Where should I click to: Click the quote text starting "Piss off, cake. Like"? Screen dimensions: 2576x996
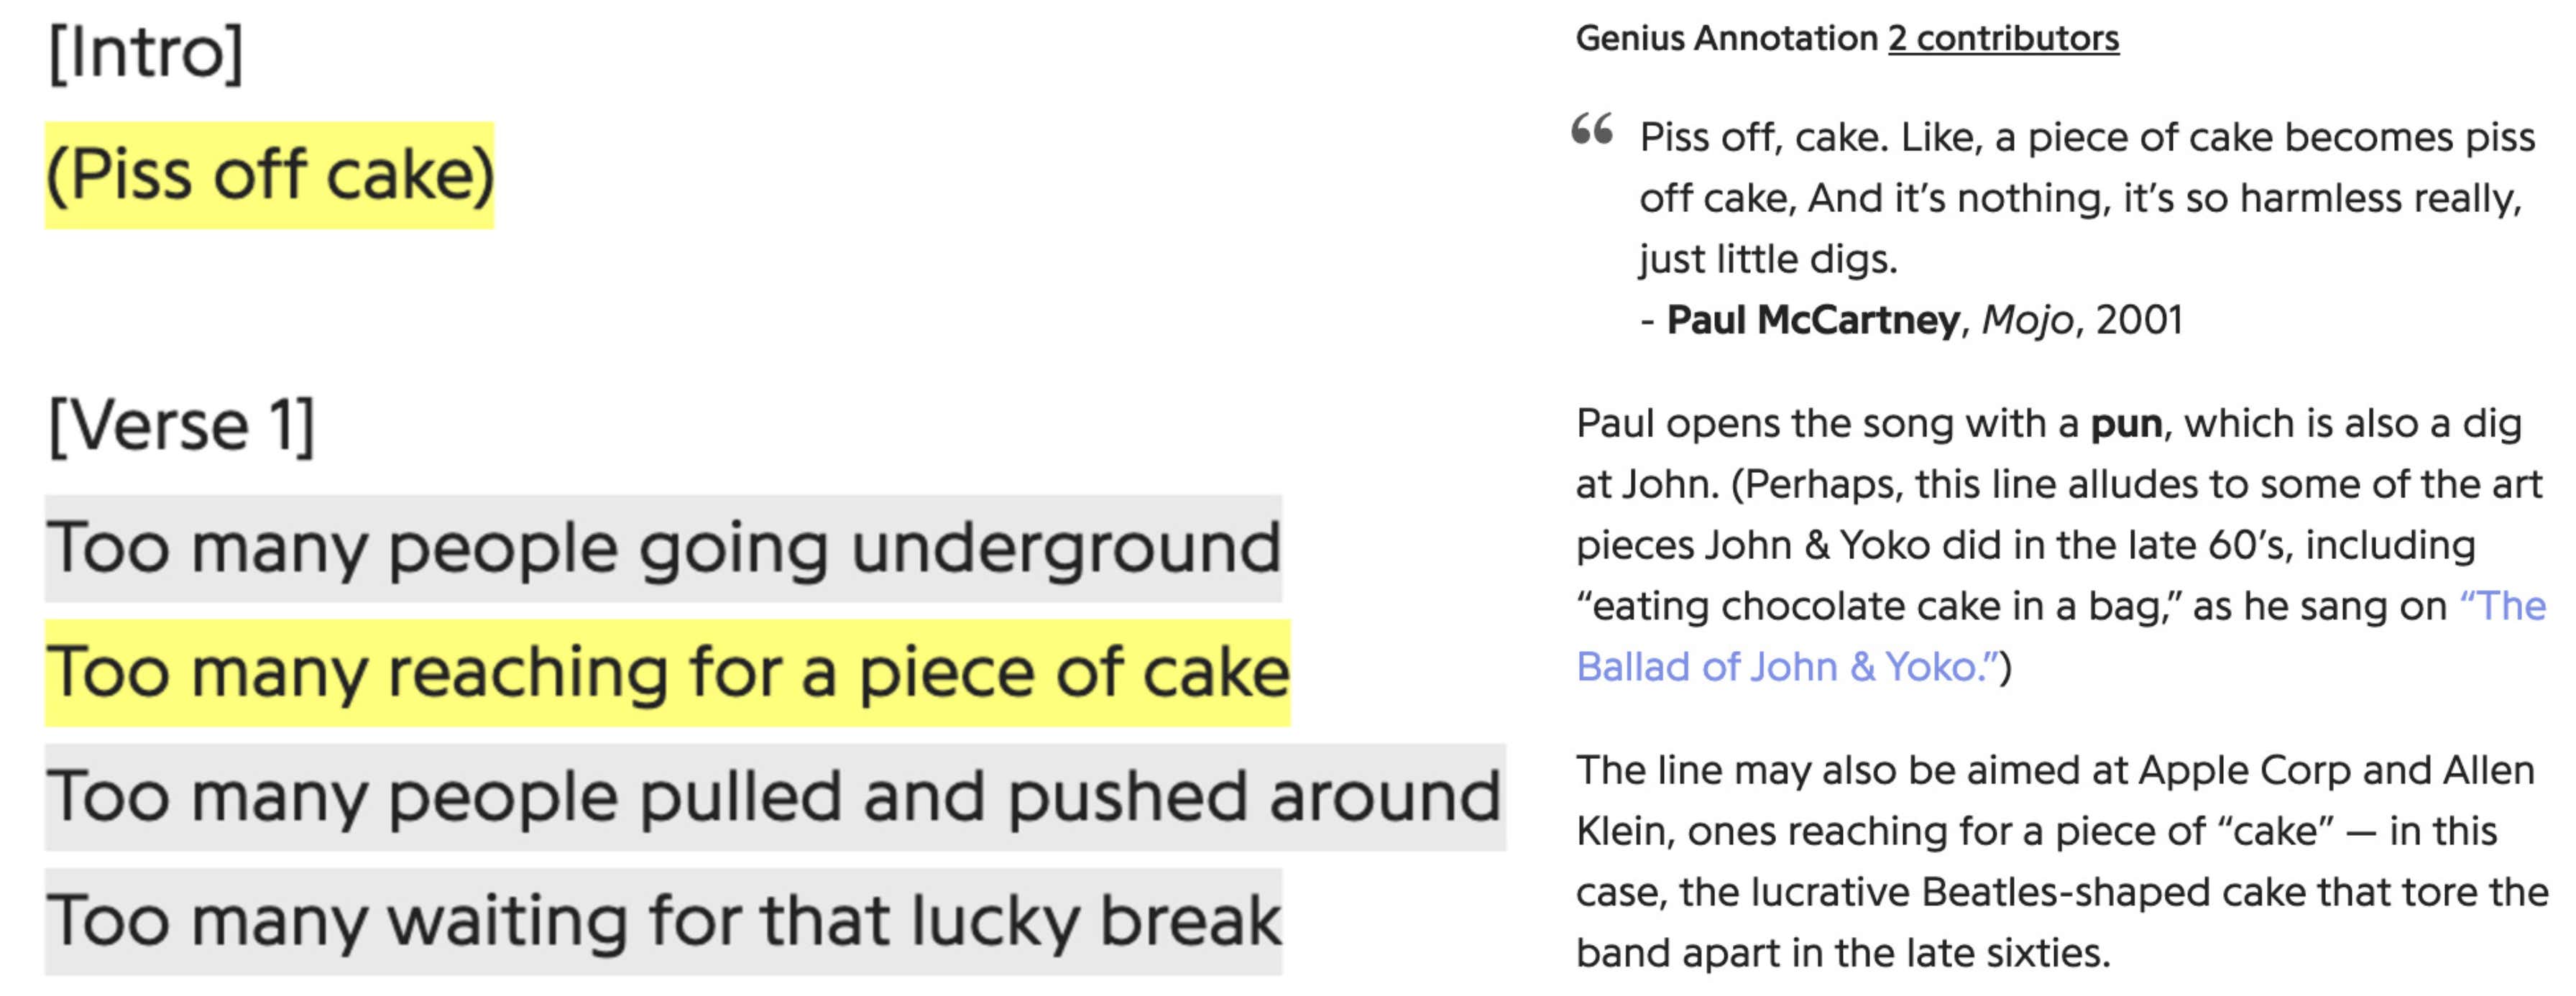[2087, 198]
